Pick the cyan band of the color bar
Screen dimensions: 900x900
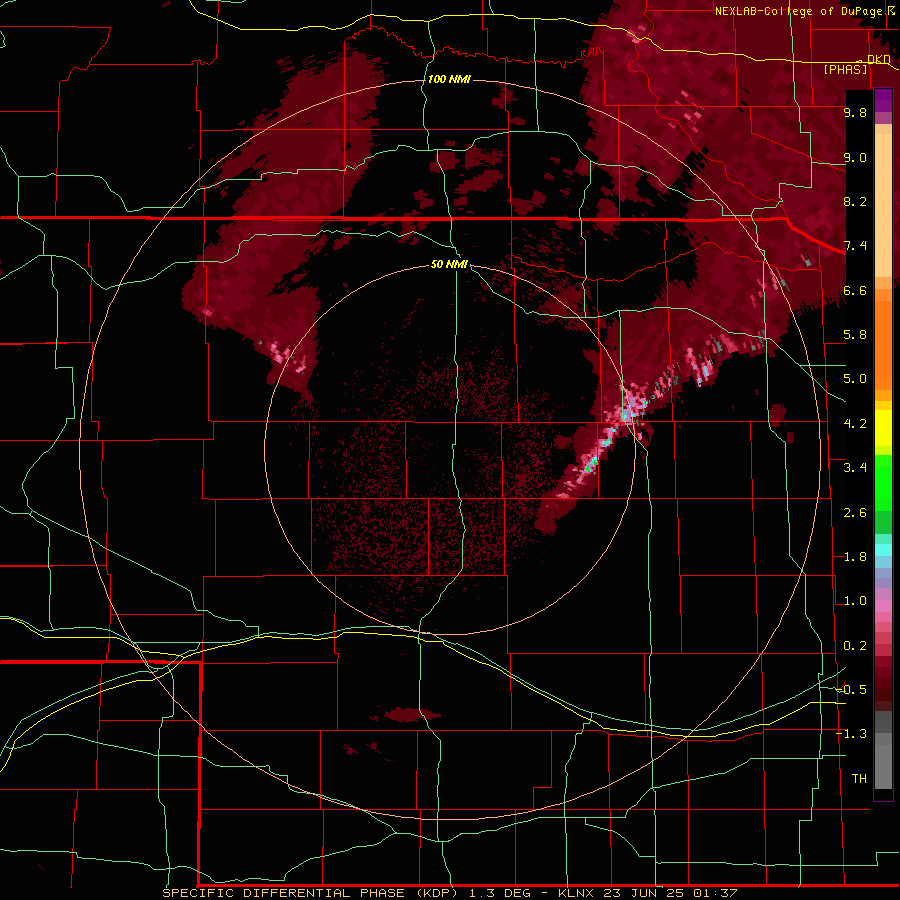883,550
